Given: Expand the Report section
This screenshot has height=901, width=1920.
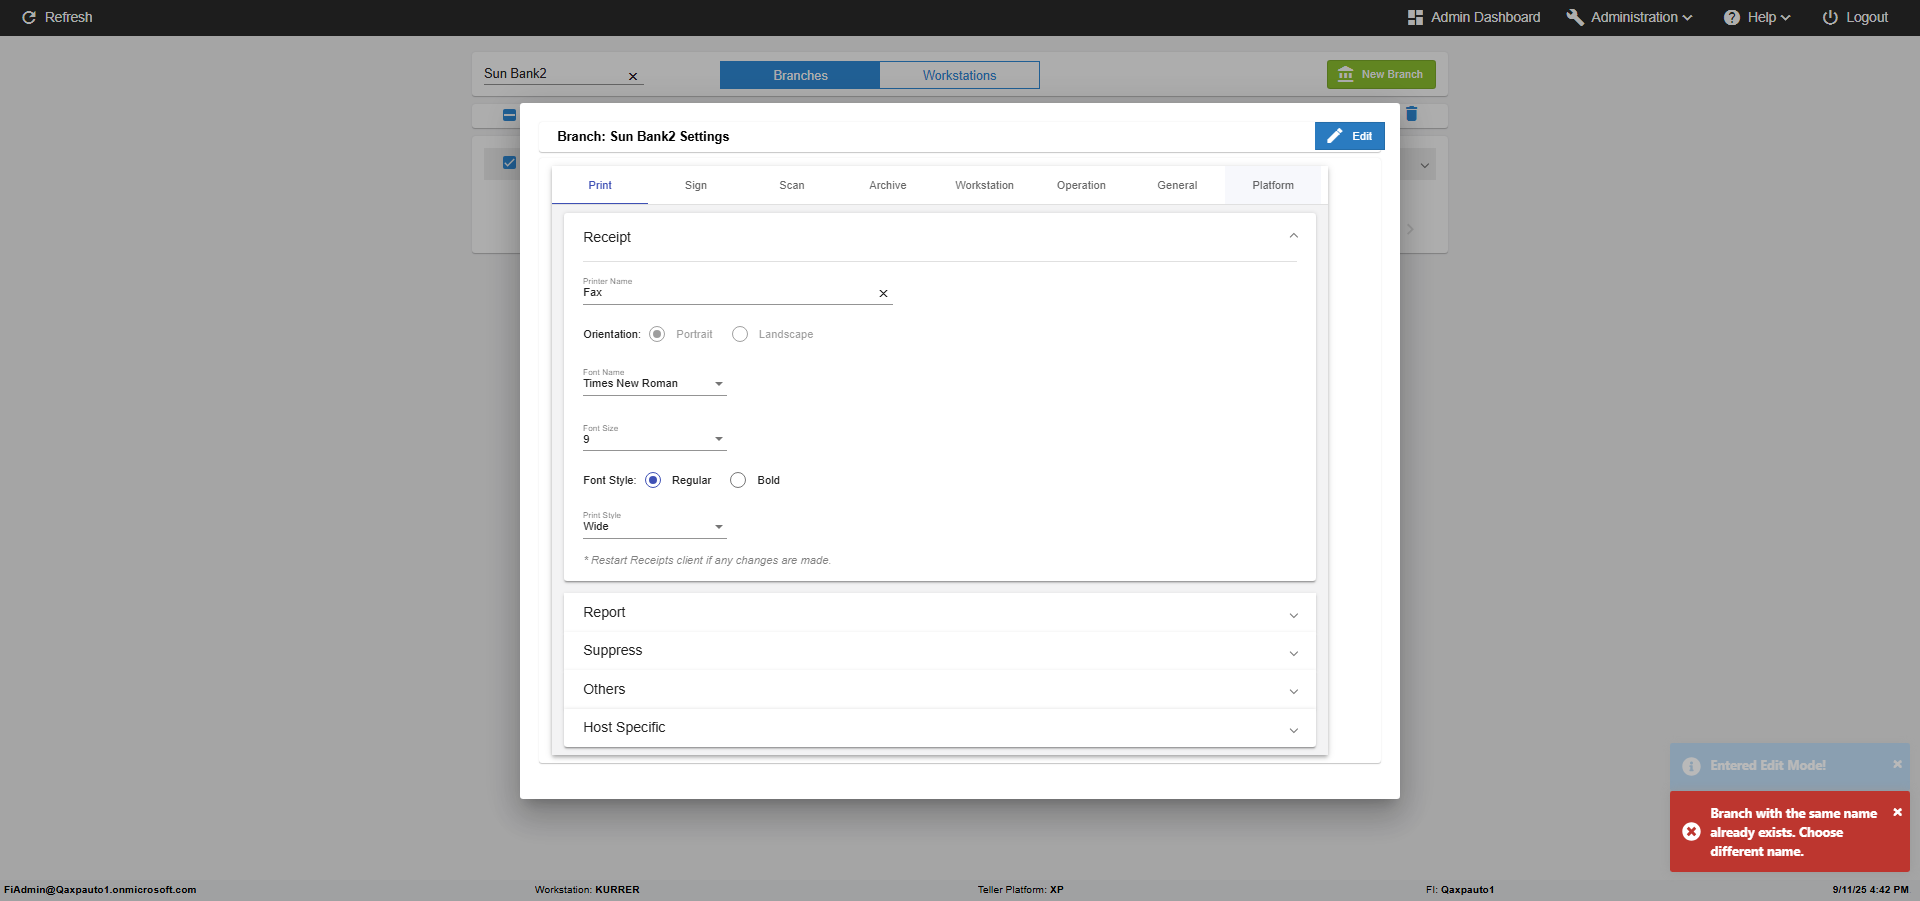Looking at the screenshot, I should [940, 613].
